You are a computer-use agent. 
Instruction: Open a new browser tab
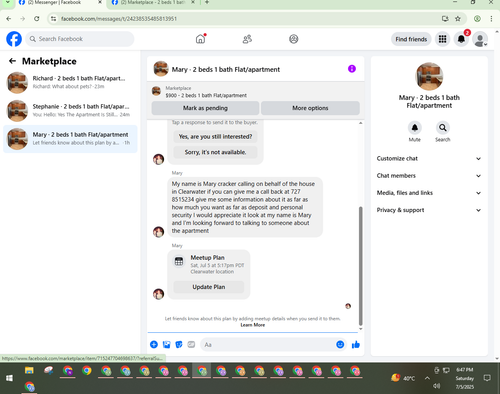coord(207,2)
